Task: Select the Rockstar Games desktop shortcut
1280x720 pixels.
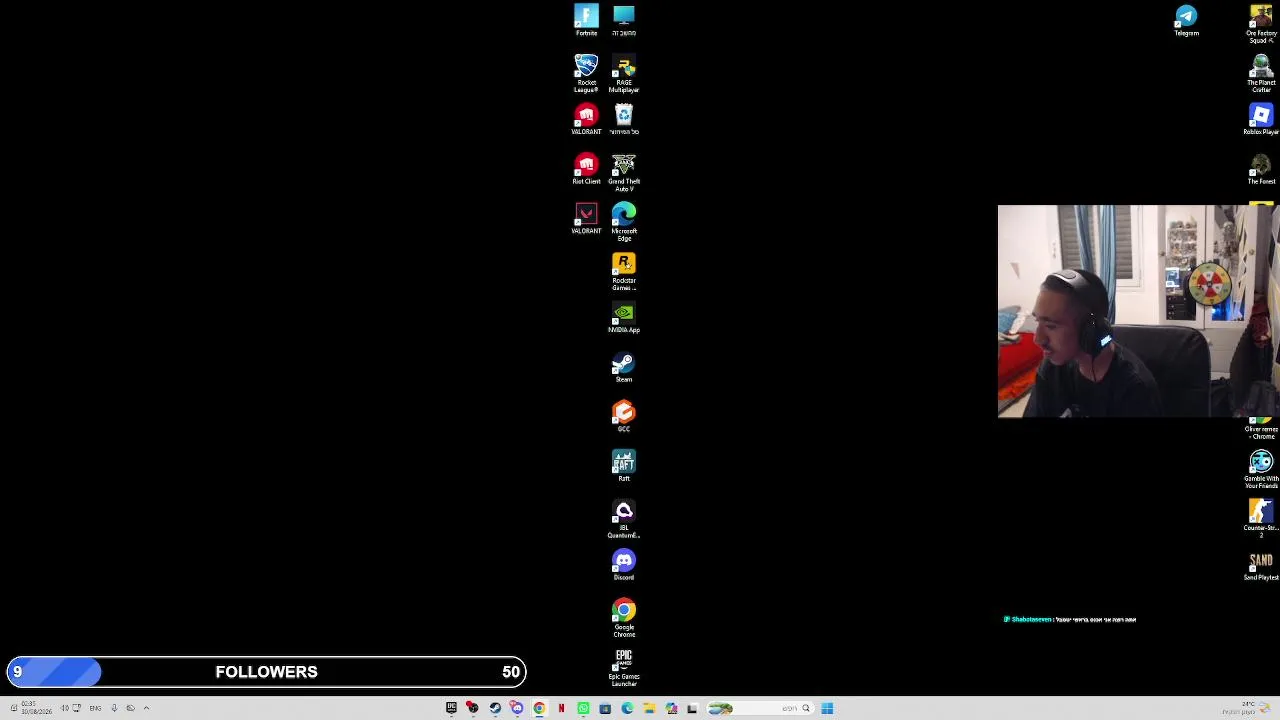Action: (623, 271)
